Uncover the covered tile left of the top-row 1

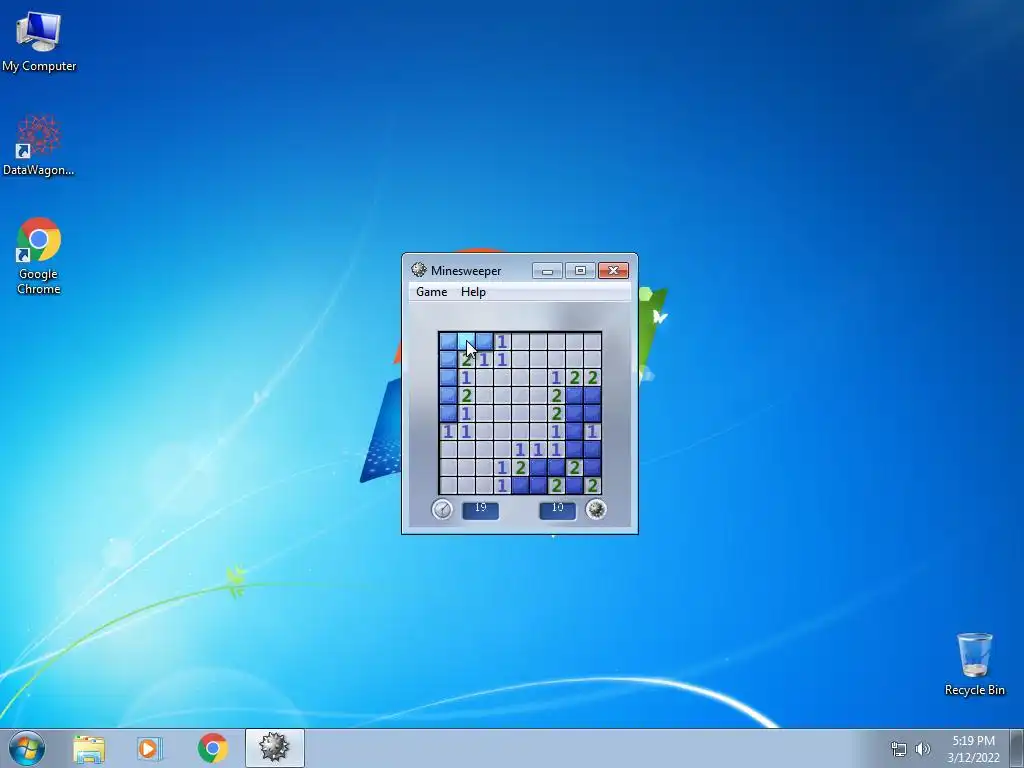click(x=484, y=341)
